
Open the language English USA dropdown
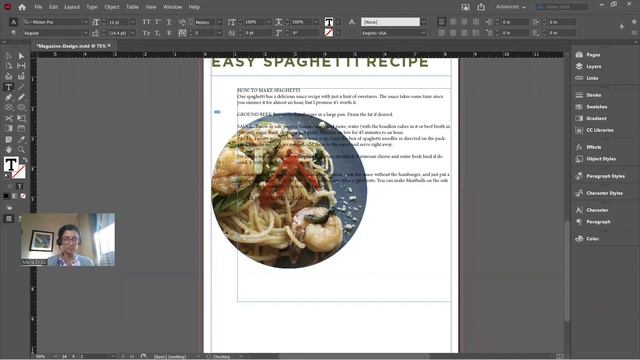423,33
